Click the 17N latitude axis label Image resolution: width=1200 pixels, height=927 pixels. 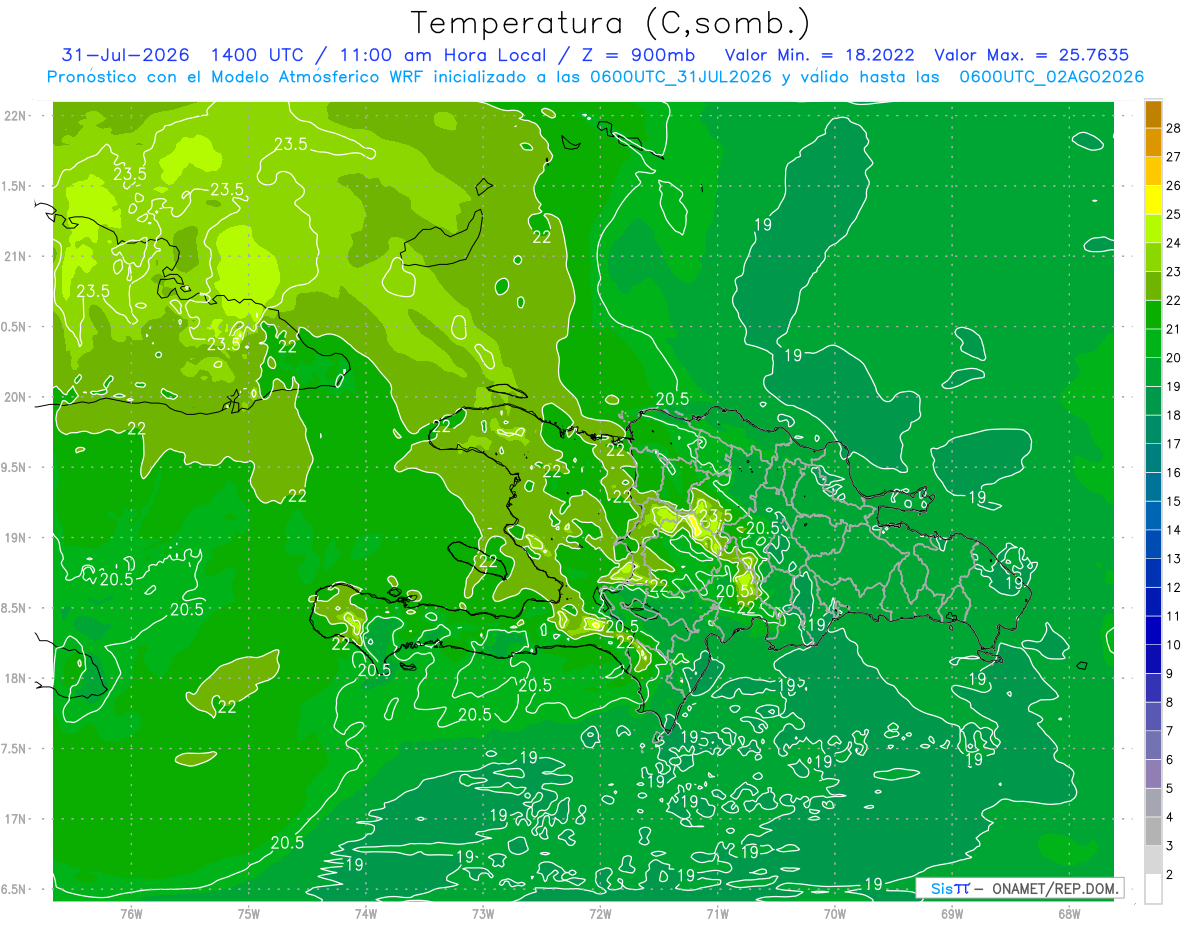click(15, 820)
